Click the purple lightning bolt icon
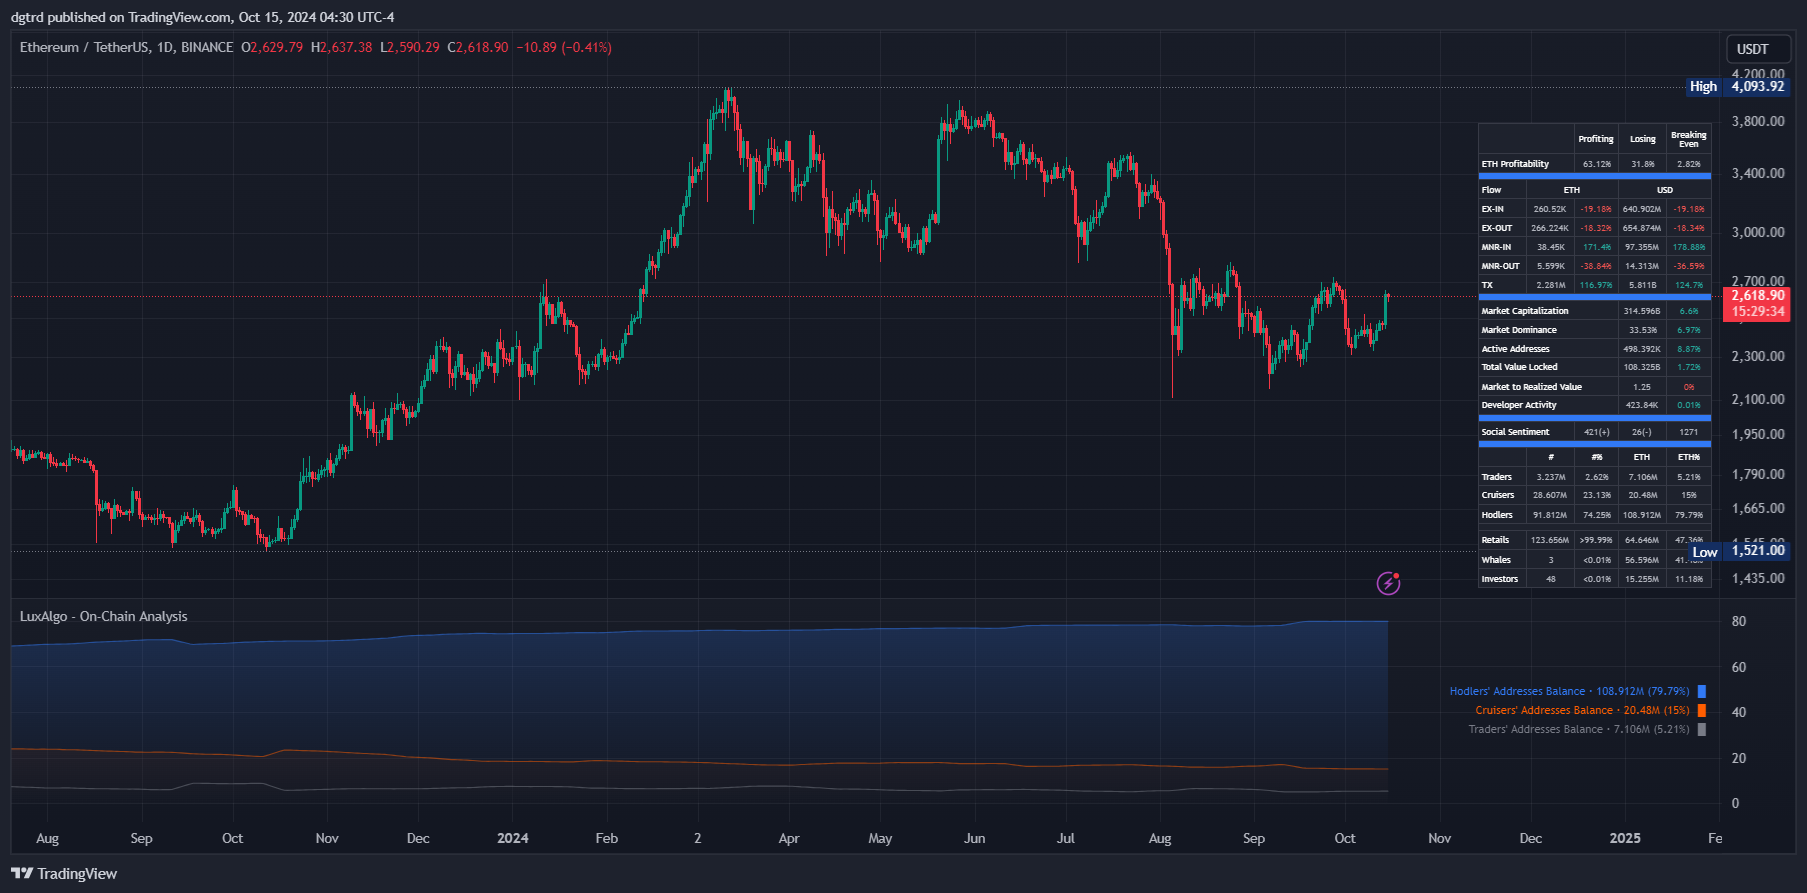This screenshot has width=1807, height=893. click(x=1388, y=583)
